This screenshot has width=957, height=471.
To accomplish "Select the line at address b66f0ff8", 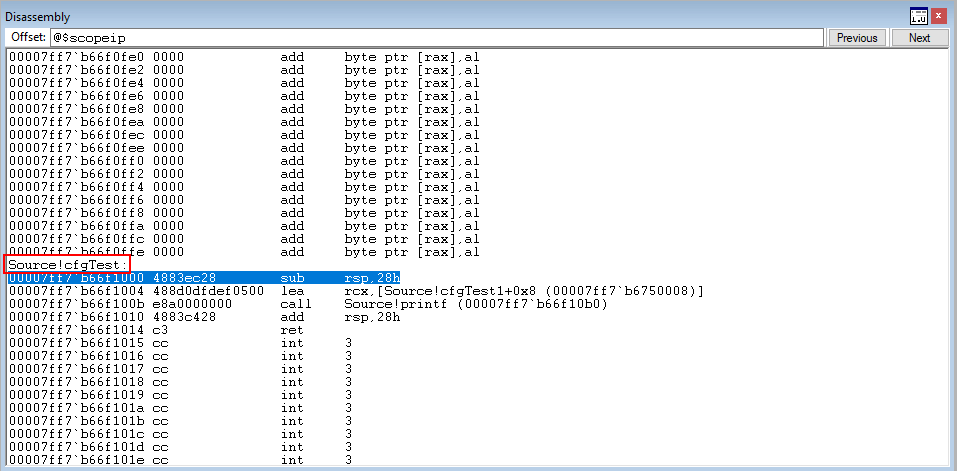I will tap(244, 213).
